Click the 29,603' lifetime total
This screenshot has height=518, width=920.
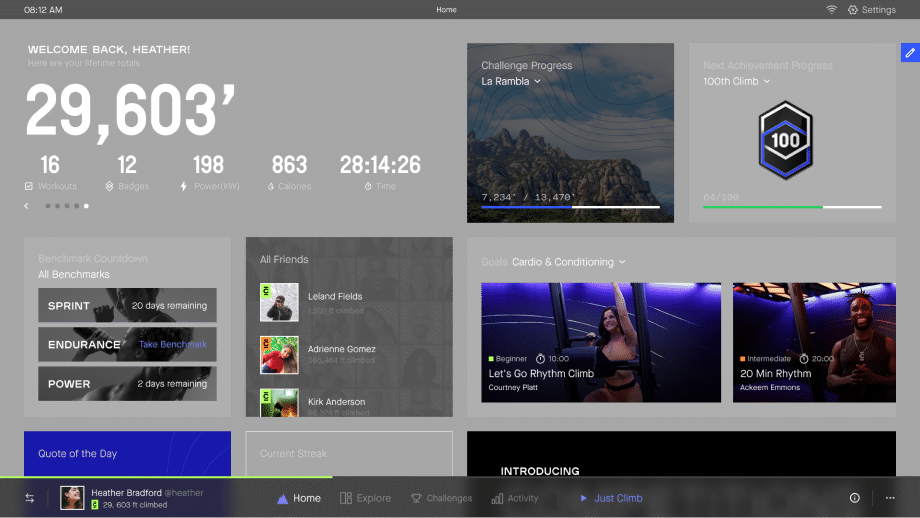(x=130, y=111)
